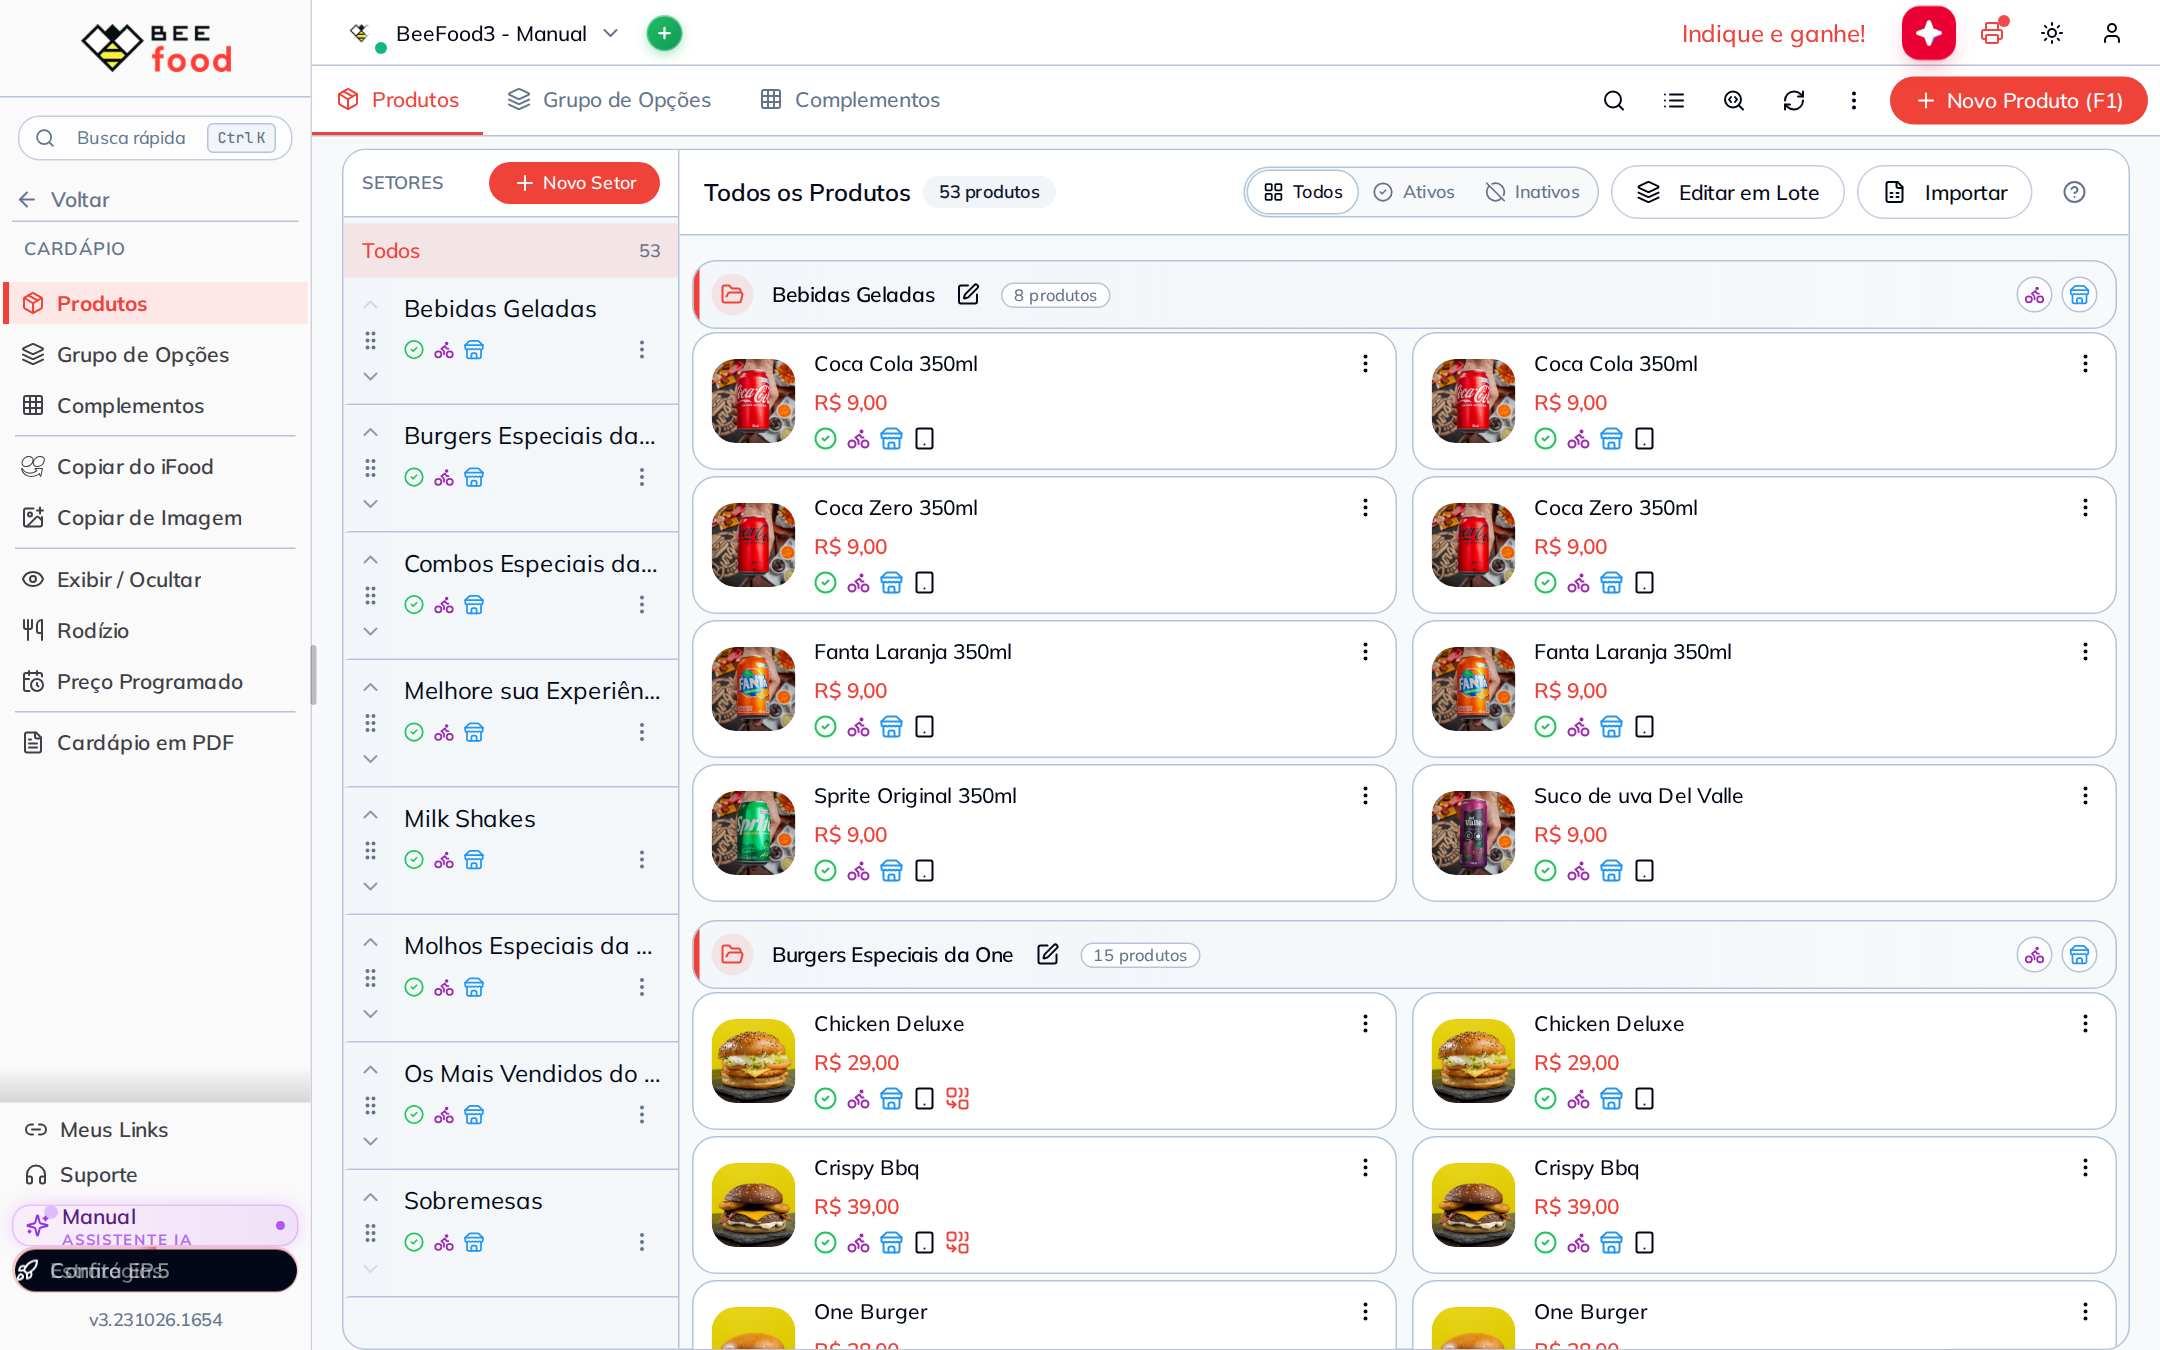
Task: Click the Novo Setor button
Action: pos(574,182)
